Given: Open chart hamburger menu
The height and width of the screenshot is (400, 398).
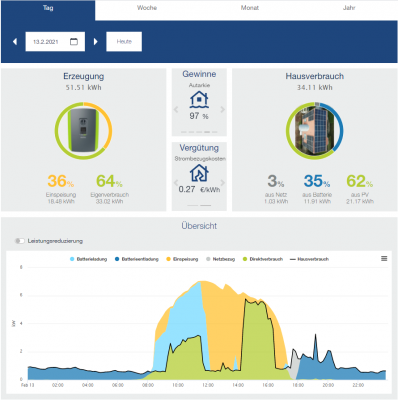Looking at the screenshot, I should pyautogui.click(x=384, y=259).
